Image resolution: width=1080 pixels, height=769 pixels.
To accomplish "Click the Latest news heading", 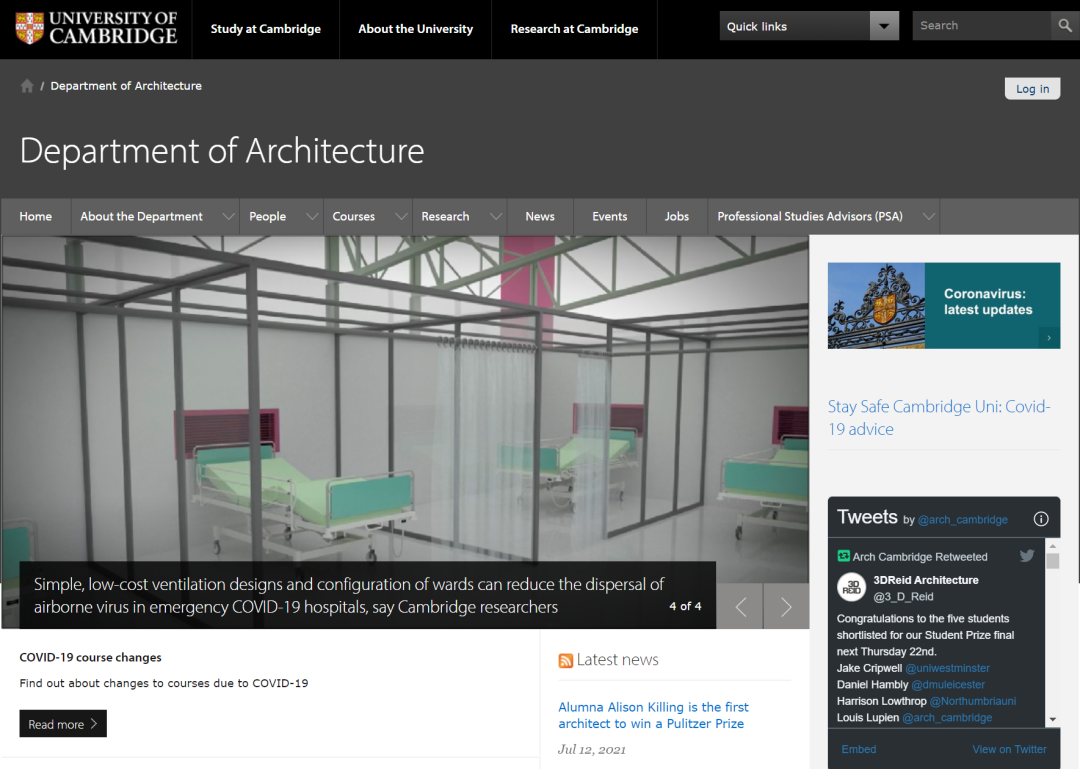I will (x=617, y=659).
